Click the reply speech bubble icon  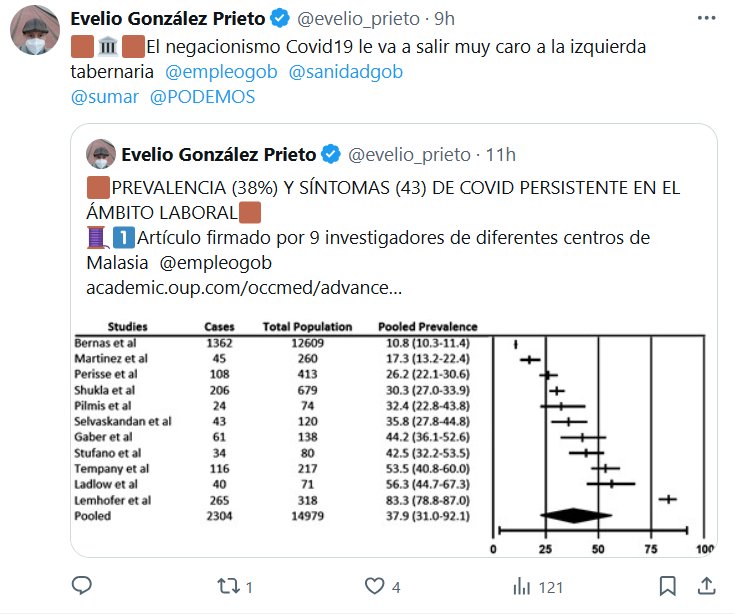tap(83, 585)
